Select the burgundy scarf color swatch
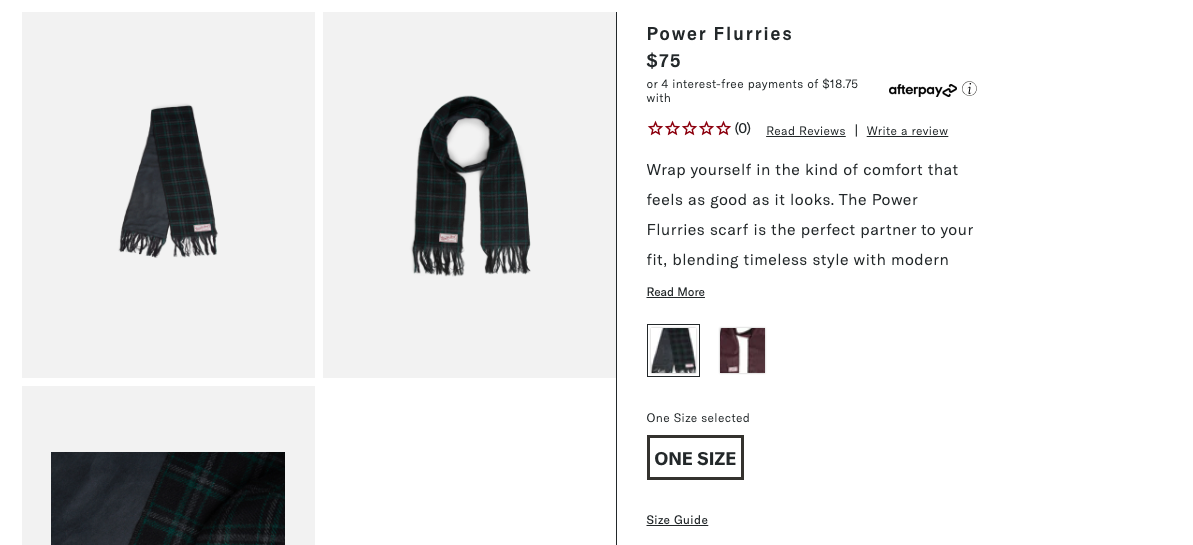The width and height of the screenshot is (1193, 545). tap(742, 350)
